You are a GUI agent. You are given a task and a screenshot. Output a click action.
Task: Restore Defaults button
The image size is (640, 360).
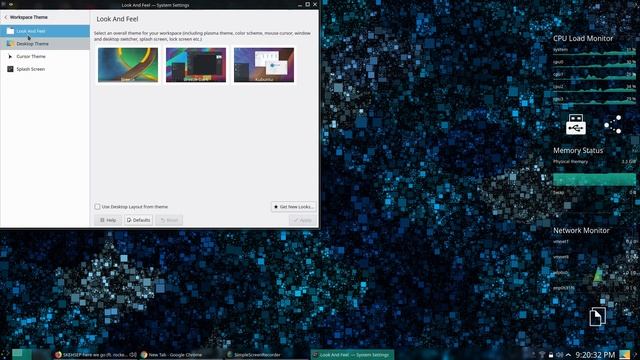tap(138, 220)
